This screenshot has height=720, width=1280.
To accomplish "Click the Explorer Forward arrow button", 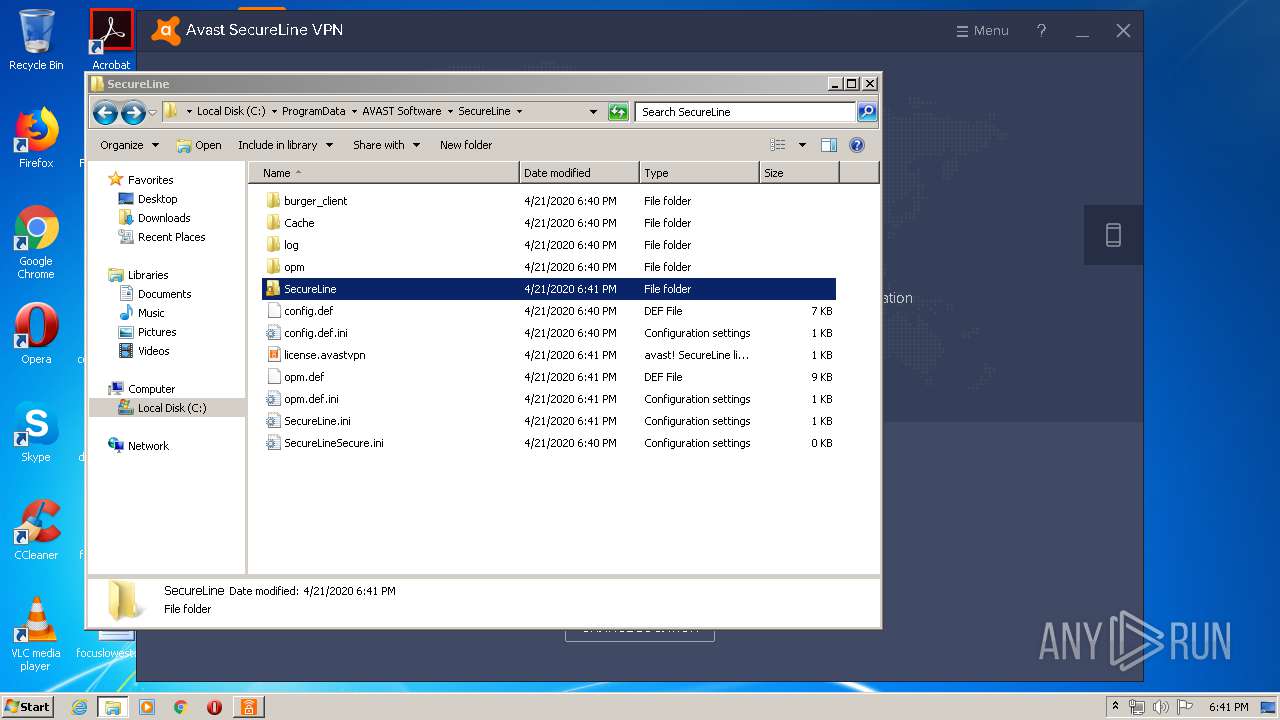I will 133,112.
